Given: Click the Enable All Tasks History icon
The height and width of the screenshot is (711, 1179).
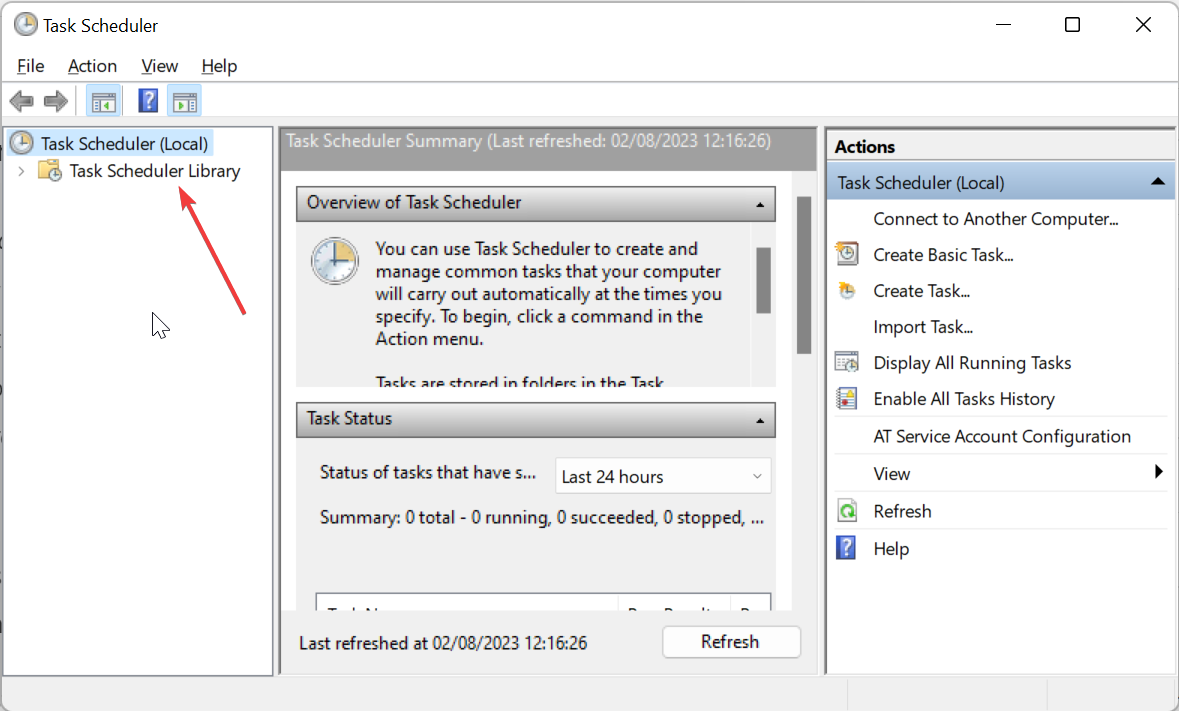Looking at the screenshot, I should [847, 398].
